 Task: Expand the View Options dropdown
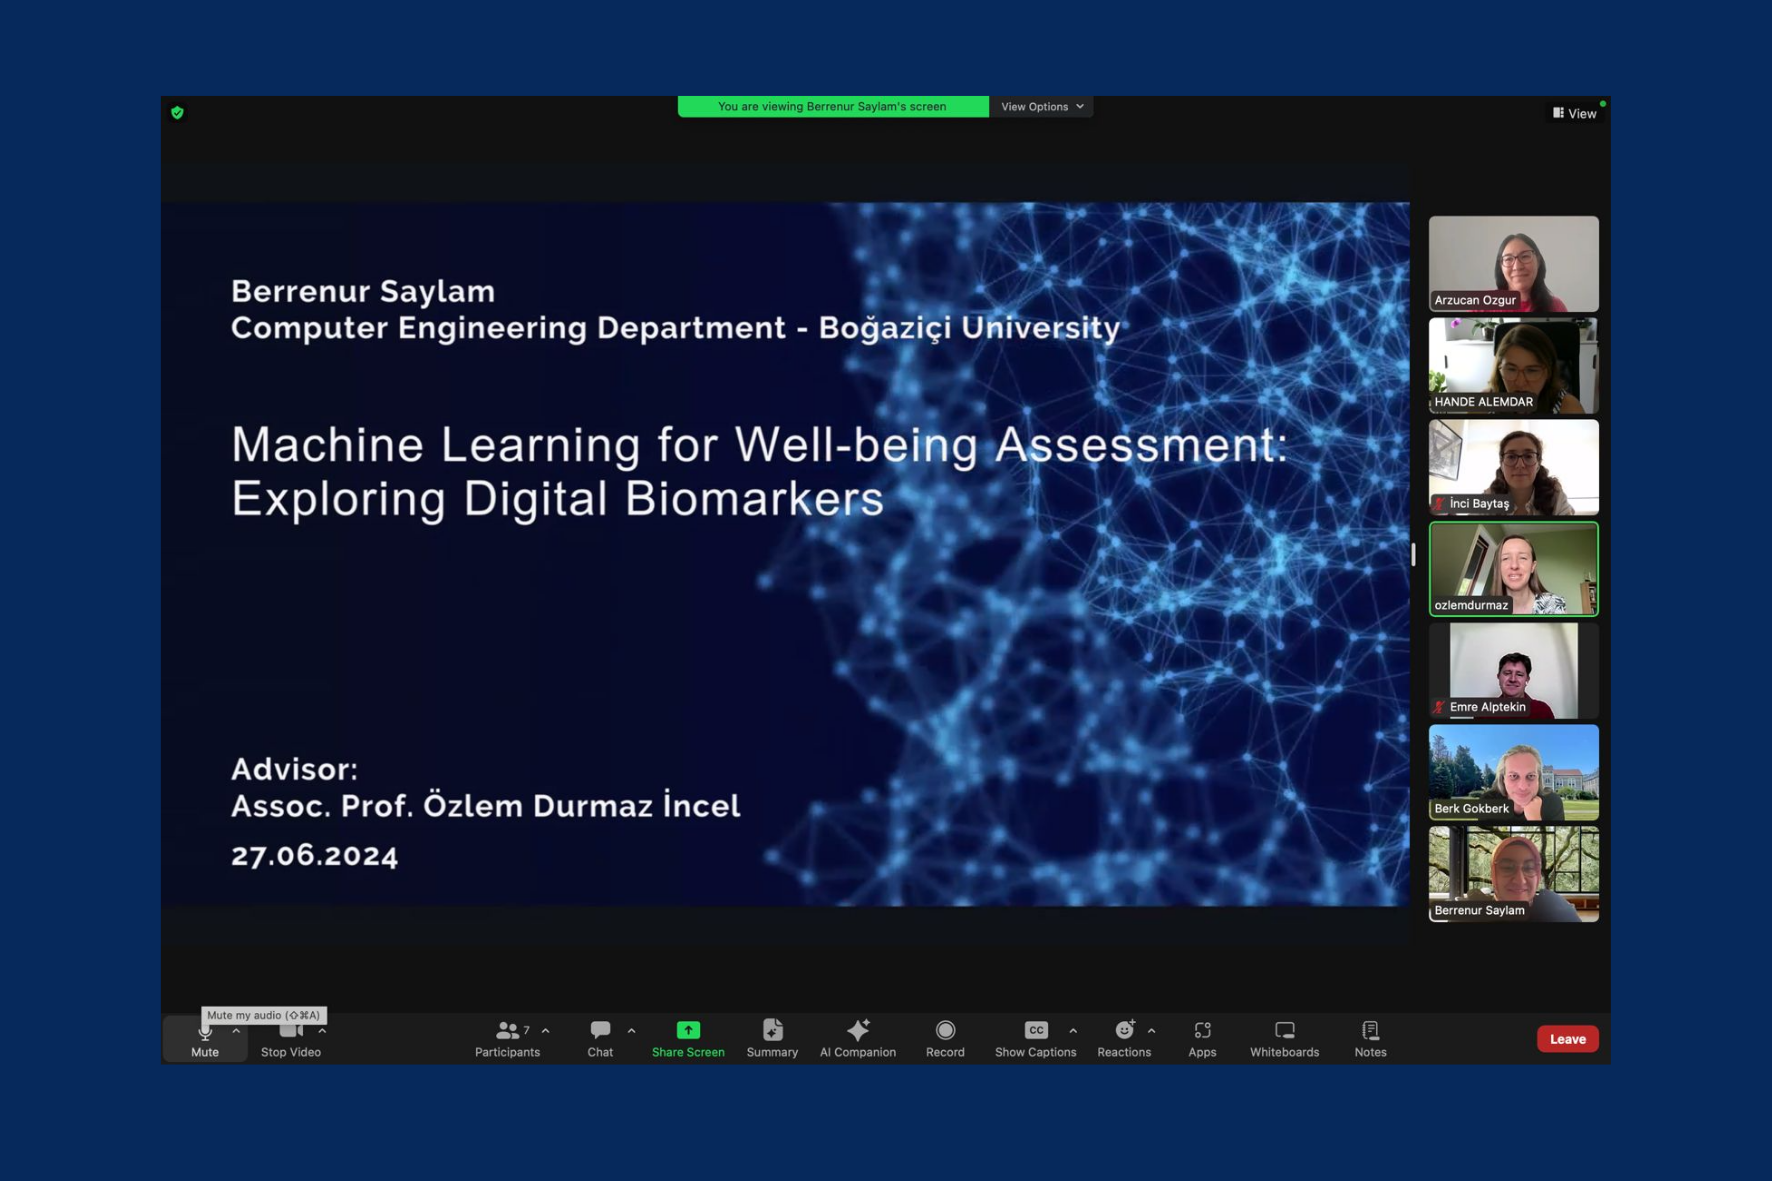(1042, 107)
